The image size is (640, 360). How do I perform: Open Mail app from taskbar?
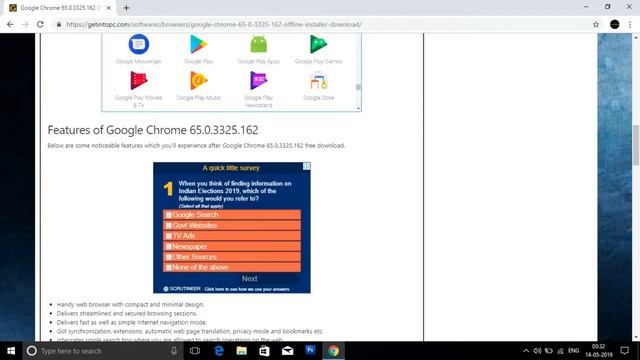pos(287,351)
